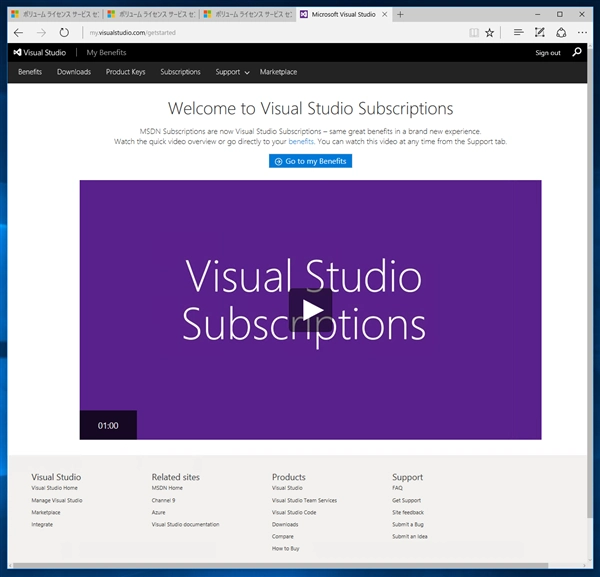Minimize the browser window
The height and width of the screenshot is (577, 600).
(x=538, y=15)
